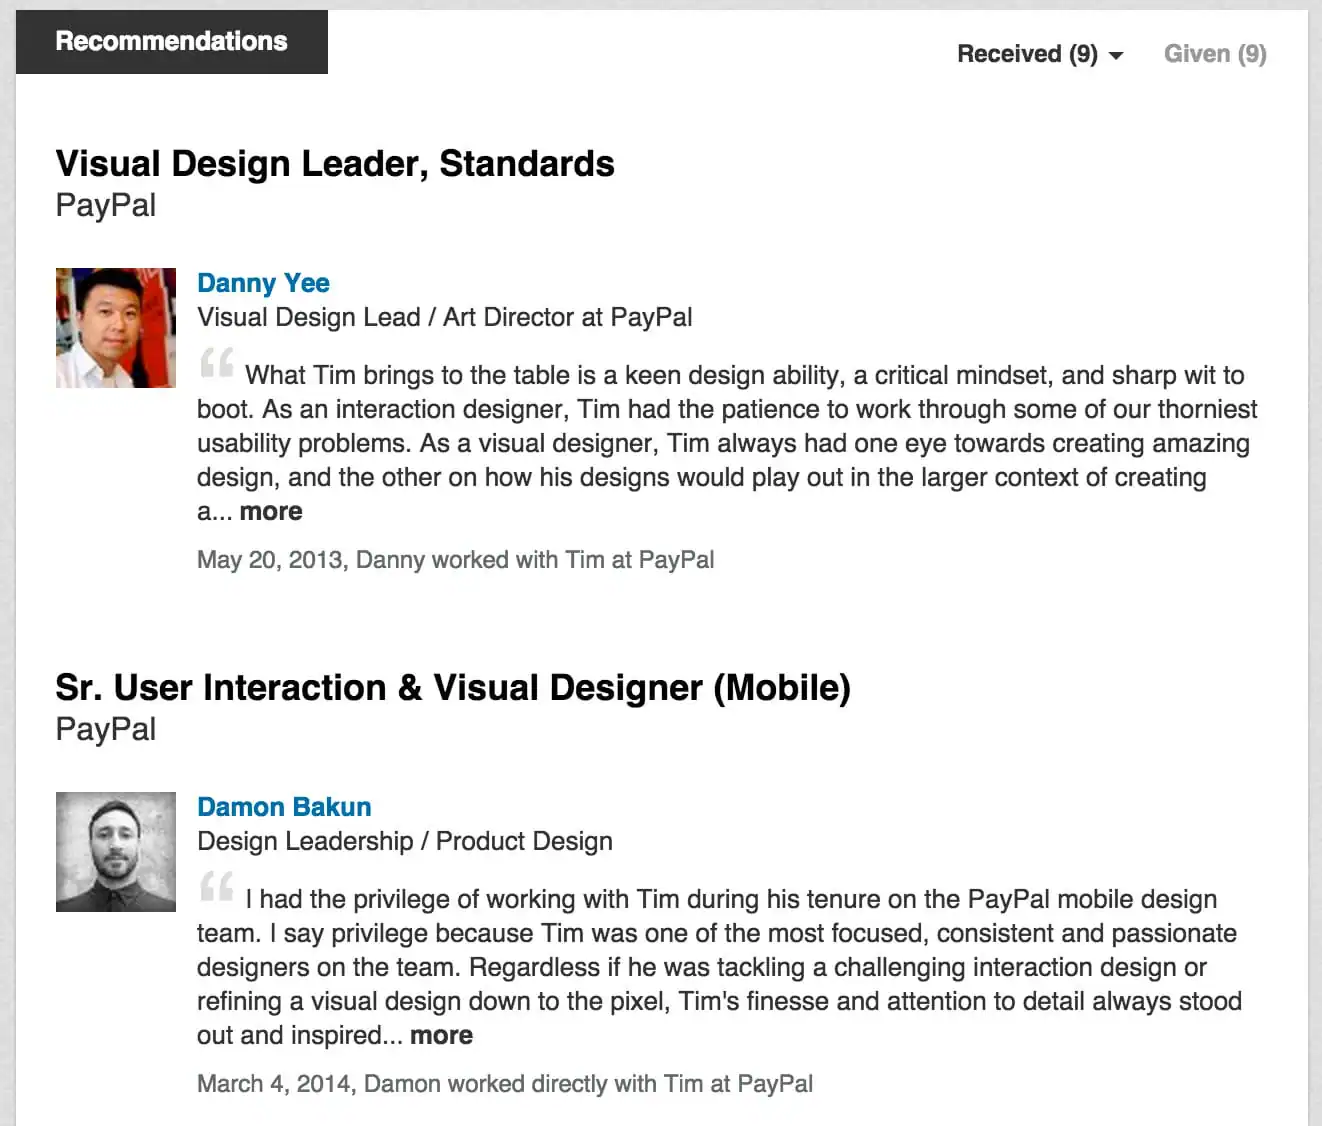Click Damon Bakun's profile photo
This screenshot has height=1126, width=1322.
pyautogui.click(x=115, y=851)
